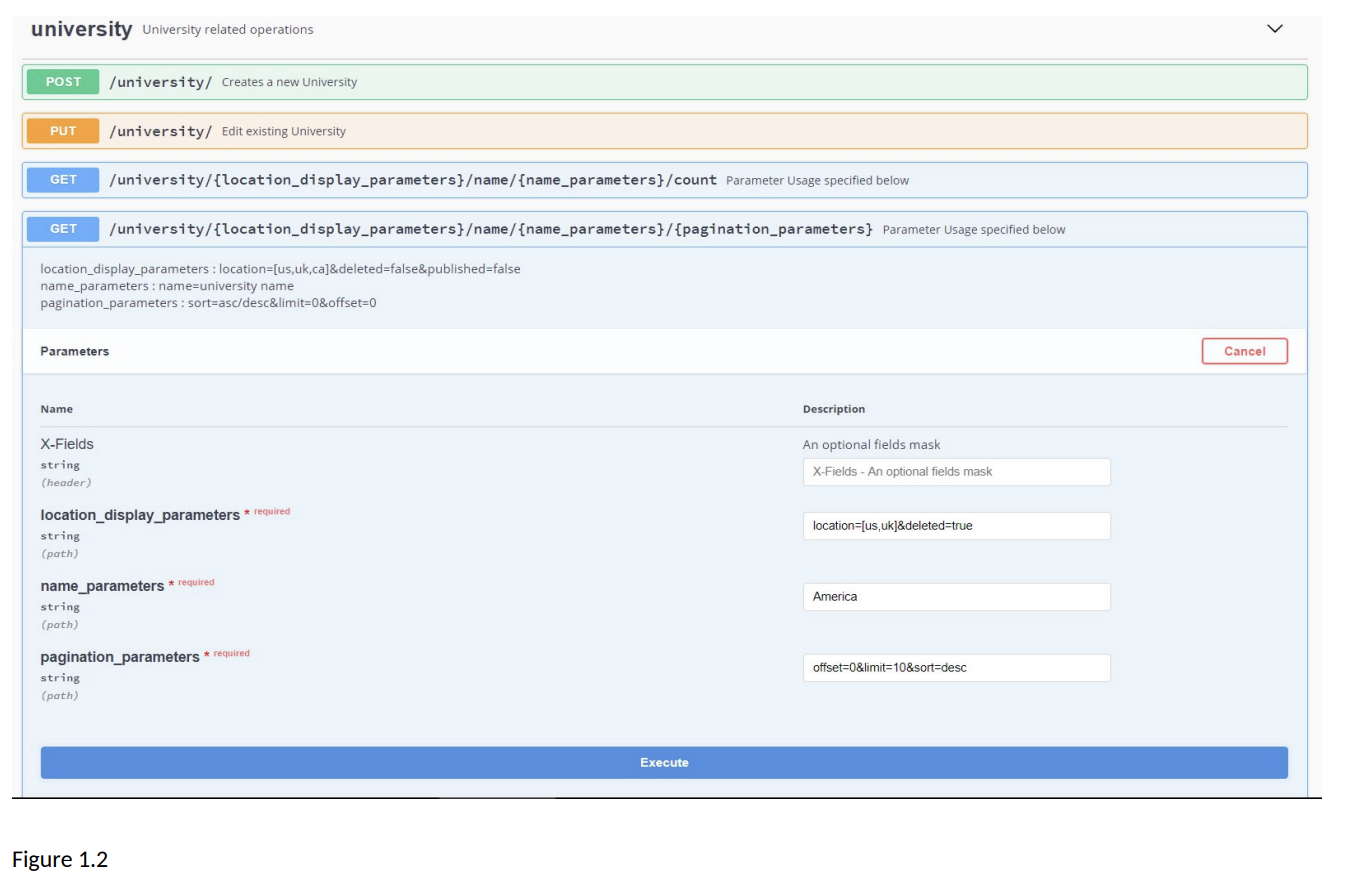Click the university section heading
1352x879 pixels.
tap(81, 29)
